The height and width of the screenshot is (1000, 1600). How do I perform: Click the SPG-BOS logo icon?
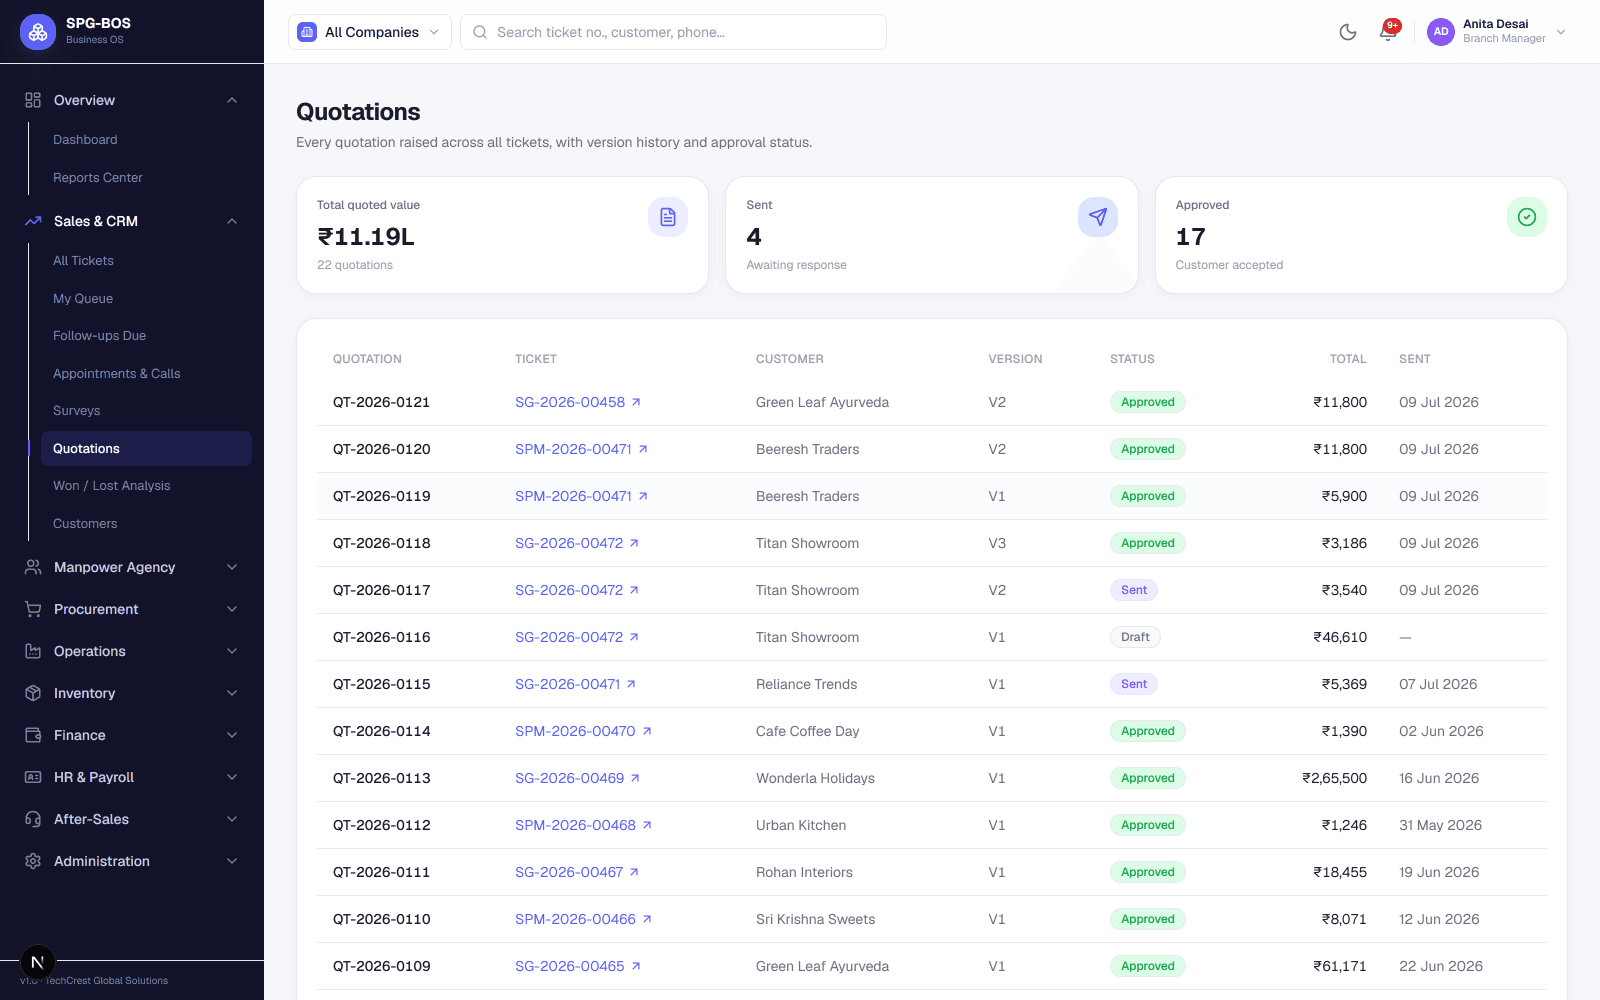pyautogui.click(x=38, y=32)
